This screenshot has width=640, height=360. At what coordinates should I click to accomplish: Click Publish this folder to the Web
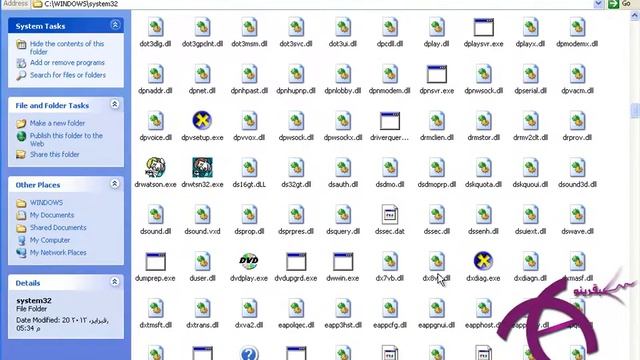[x=66, y=140]
